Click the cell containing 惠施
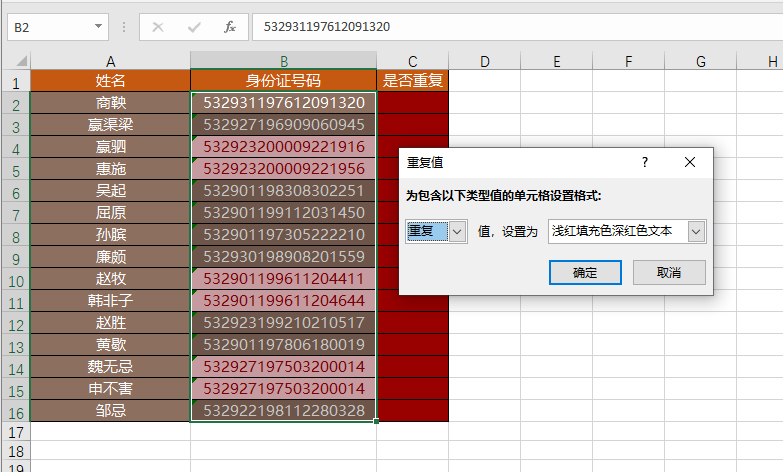The width and height of the screenshot is (783, 472). [110, 168]
